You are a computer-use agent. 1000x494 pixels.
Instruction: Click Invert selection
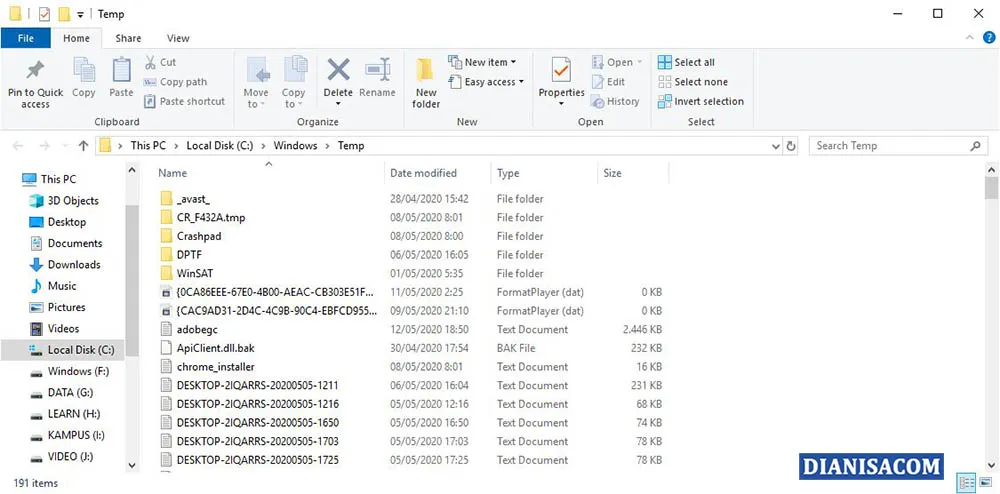701,101
